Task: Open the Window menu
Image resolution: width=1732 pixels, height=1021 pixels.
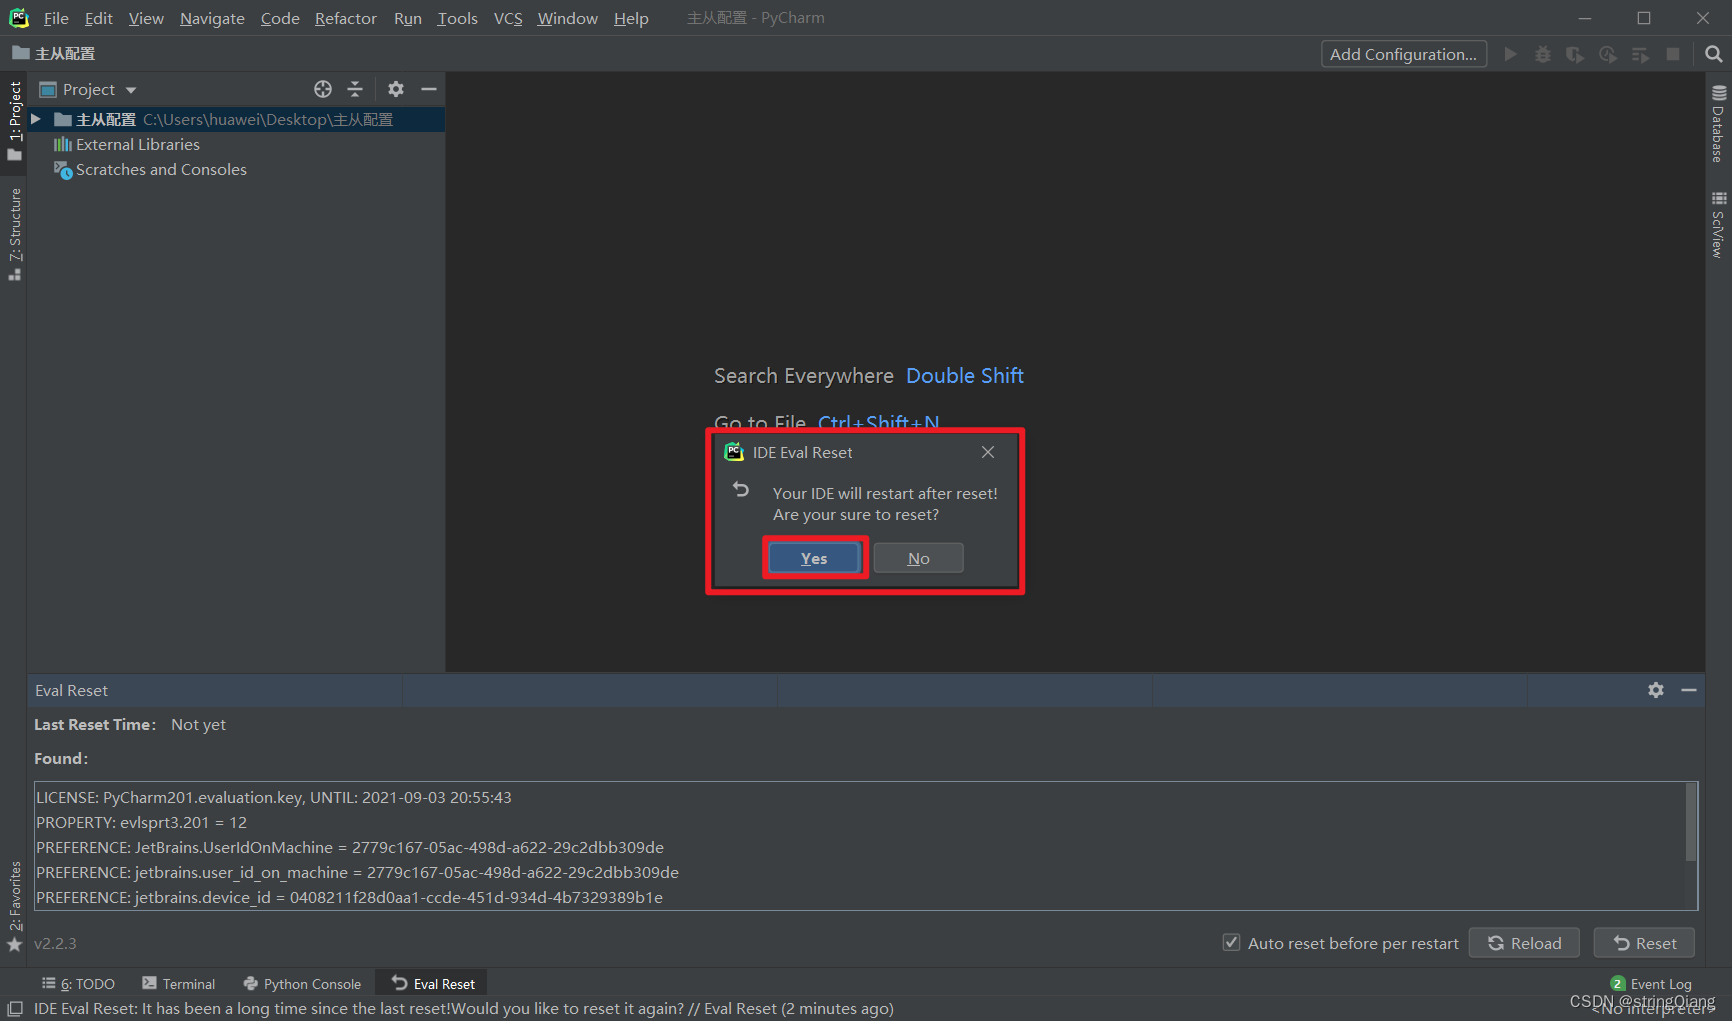Action: click(567, 18)
